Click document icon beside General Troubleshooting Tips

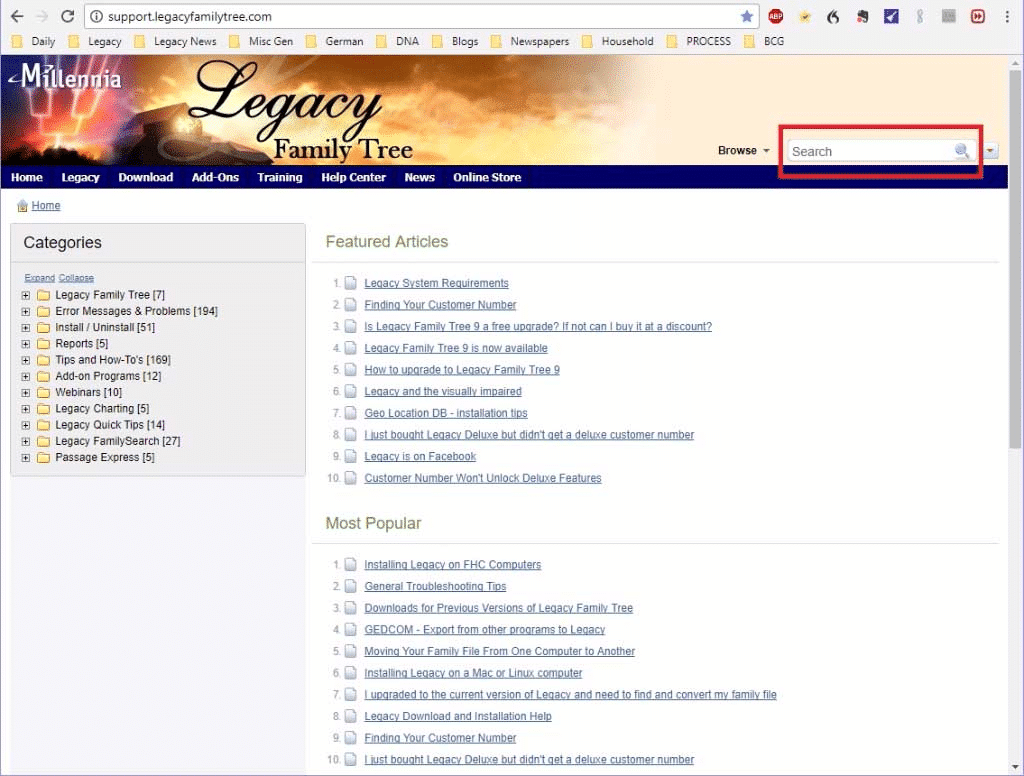point(351,586)
